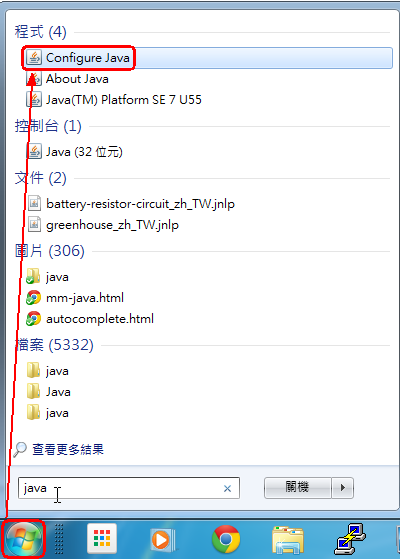Click inside the java search box
Image resolution: width=400 pixels, height=559 pixels.
coord(129,488)
